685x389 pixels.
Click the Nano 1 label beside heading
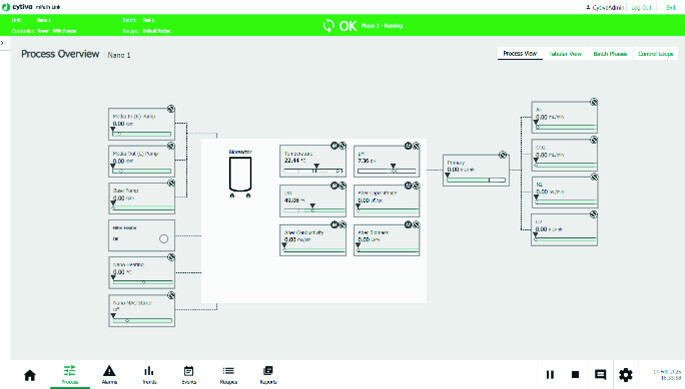pyautogui.click(x=119, y=55)
